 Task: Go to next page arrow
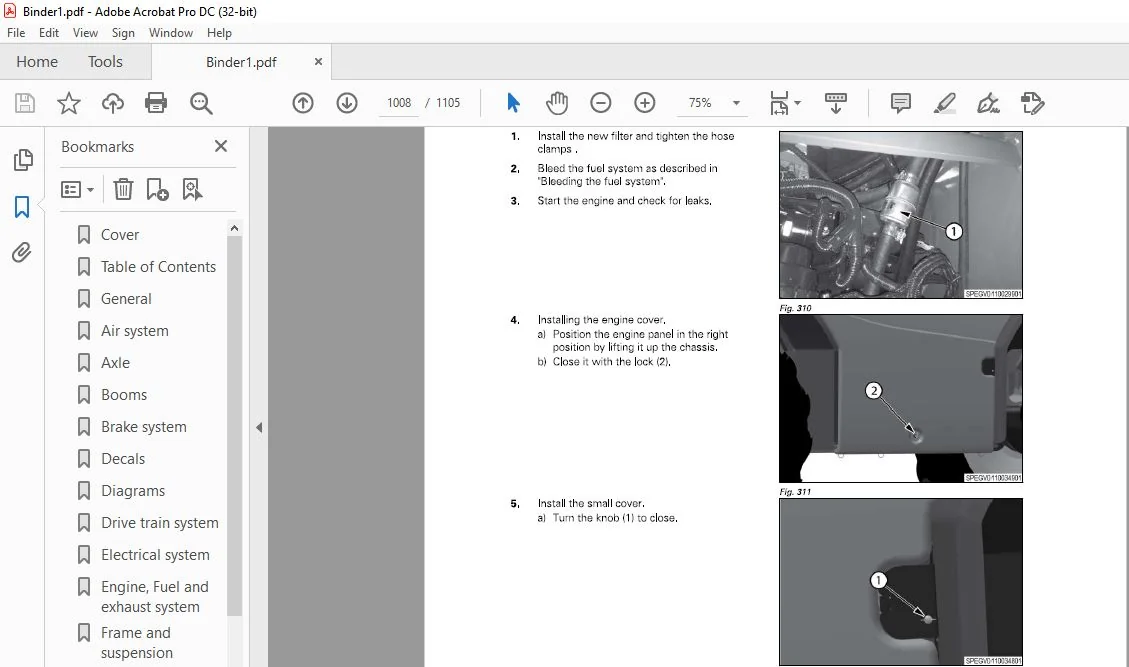347,103
